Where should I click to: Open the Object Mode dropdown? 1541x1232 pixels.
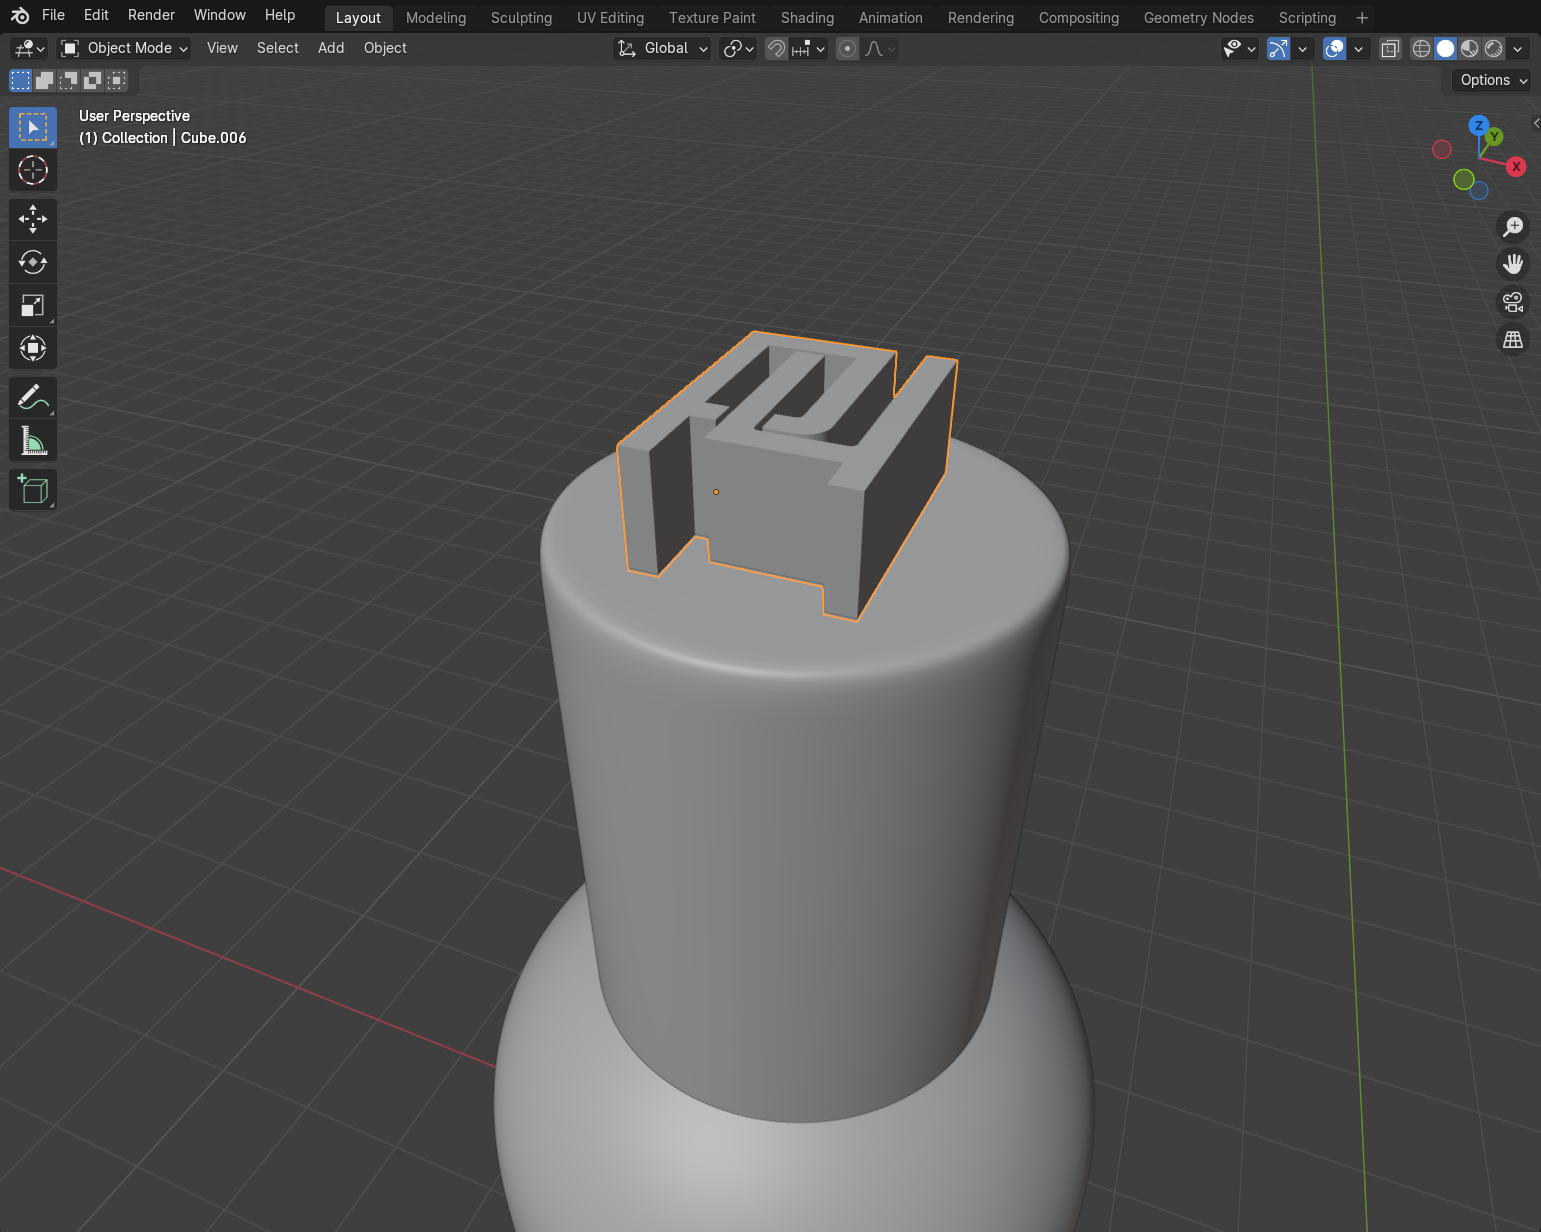[x=124, y=48]
